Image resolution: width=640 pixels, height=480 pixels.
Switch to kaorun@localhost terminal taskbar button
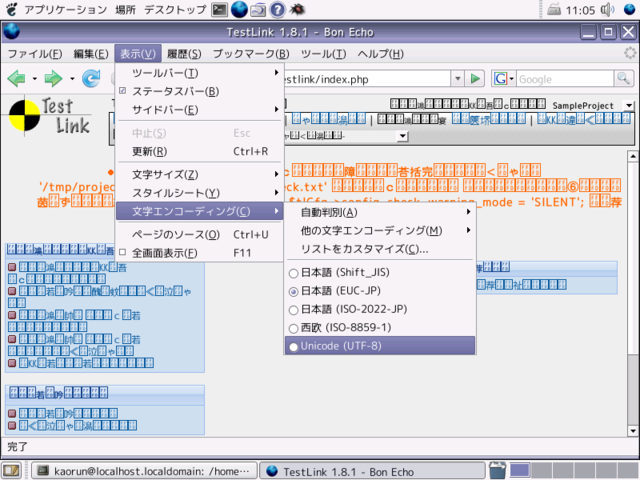145,471
